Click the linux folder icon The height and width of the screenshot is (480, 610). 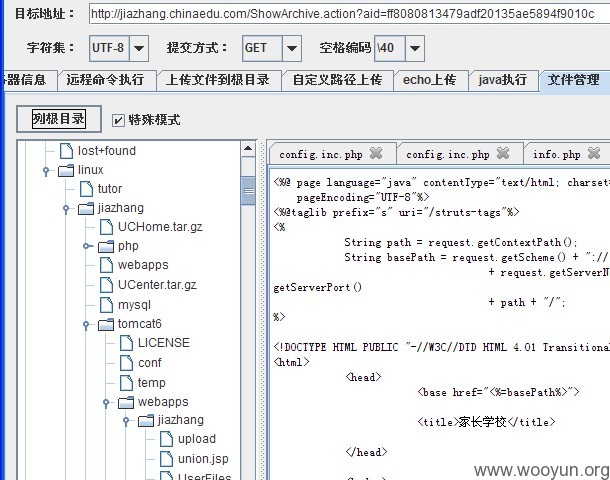click(66, 170)
